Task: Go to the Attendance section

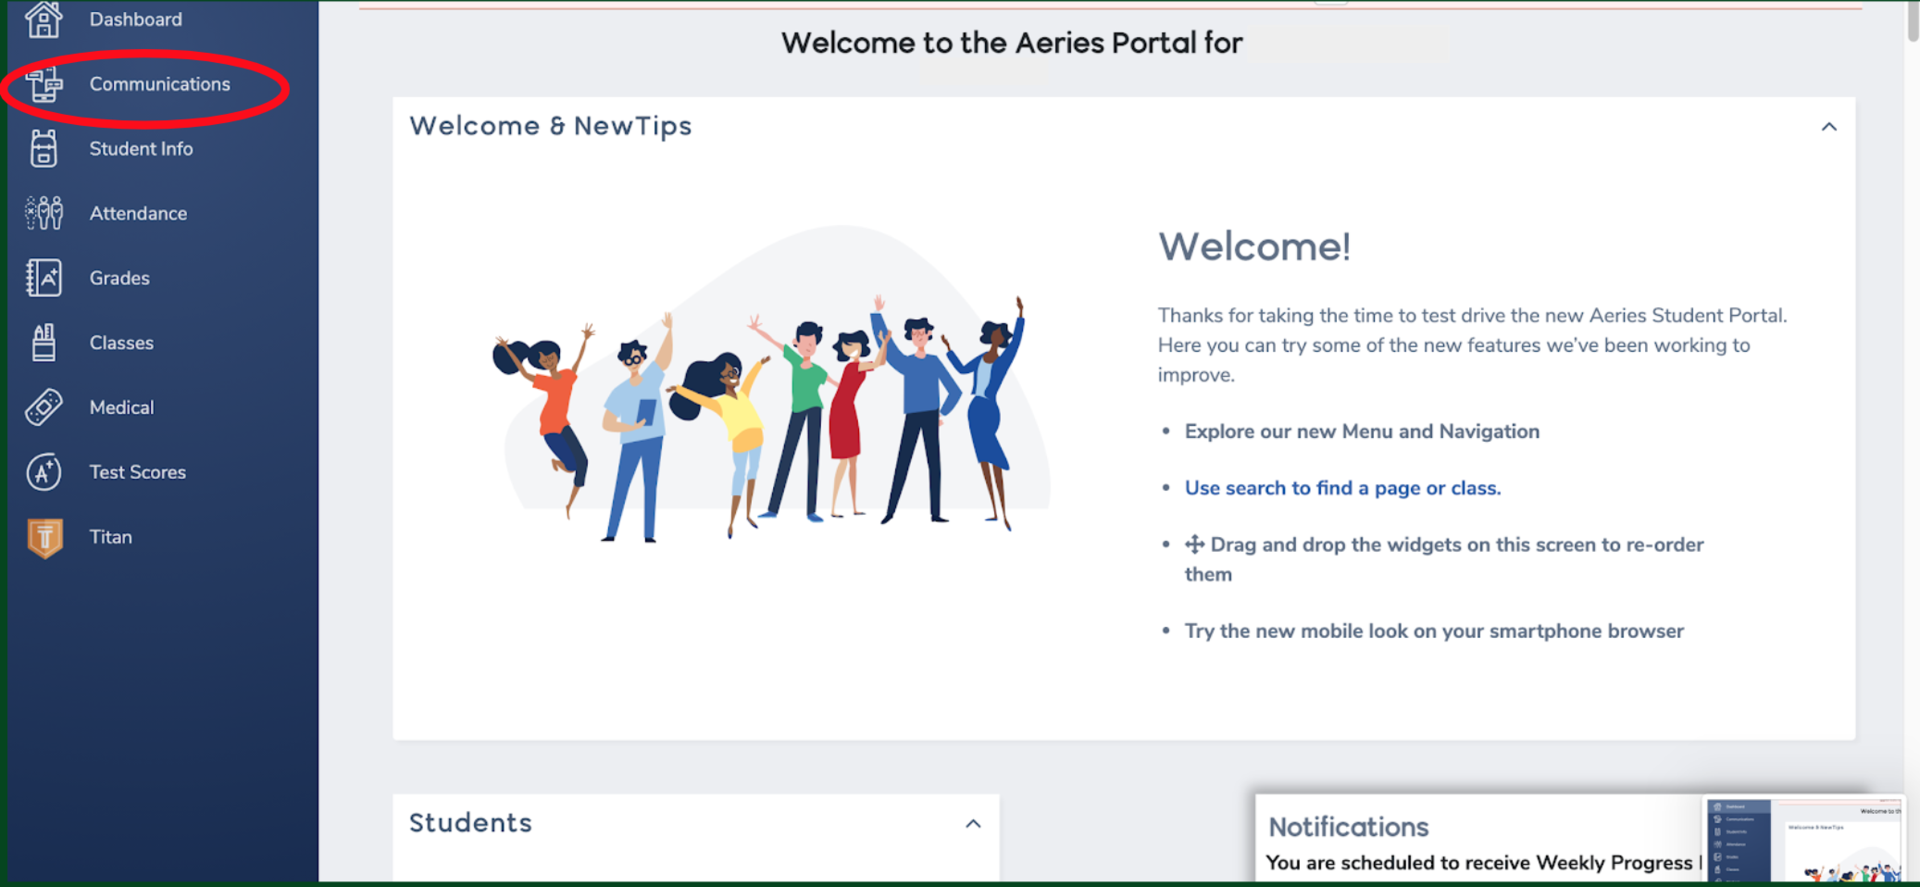Action: tap(138, 213)
